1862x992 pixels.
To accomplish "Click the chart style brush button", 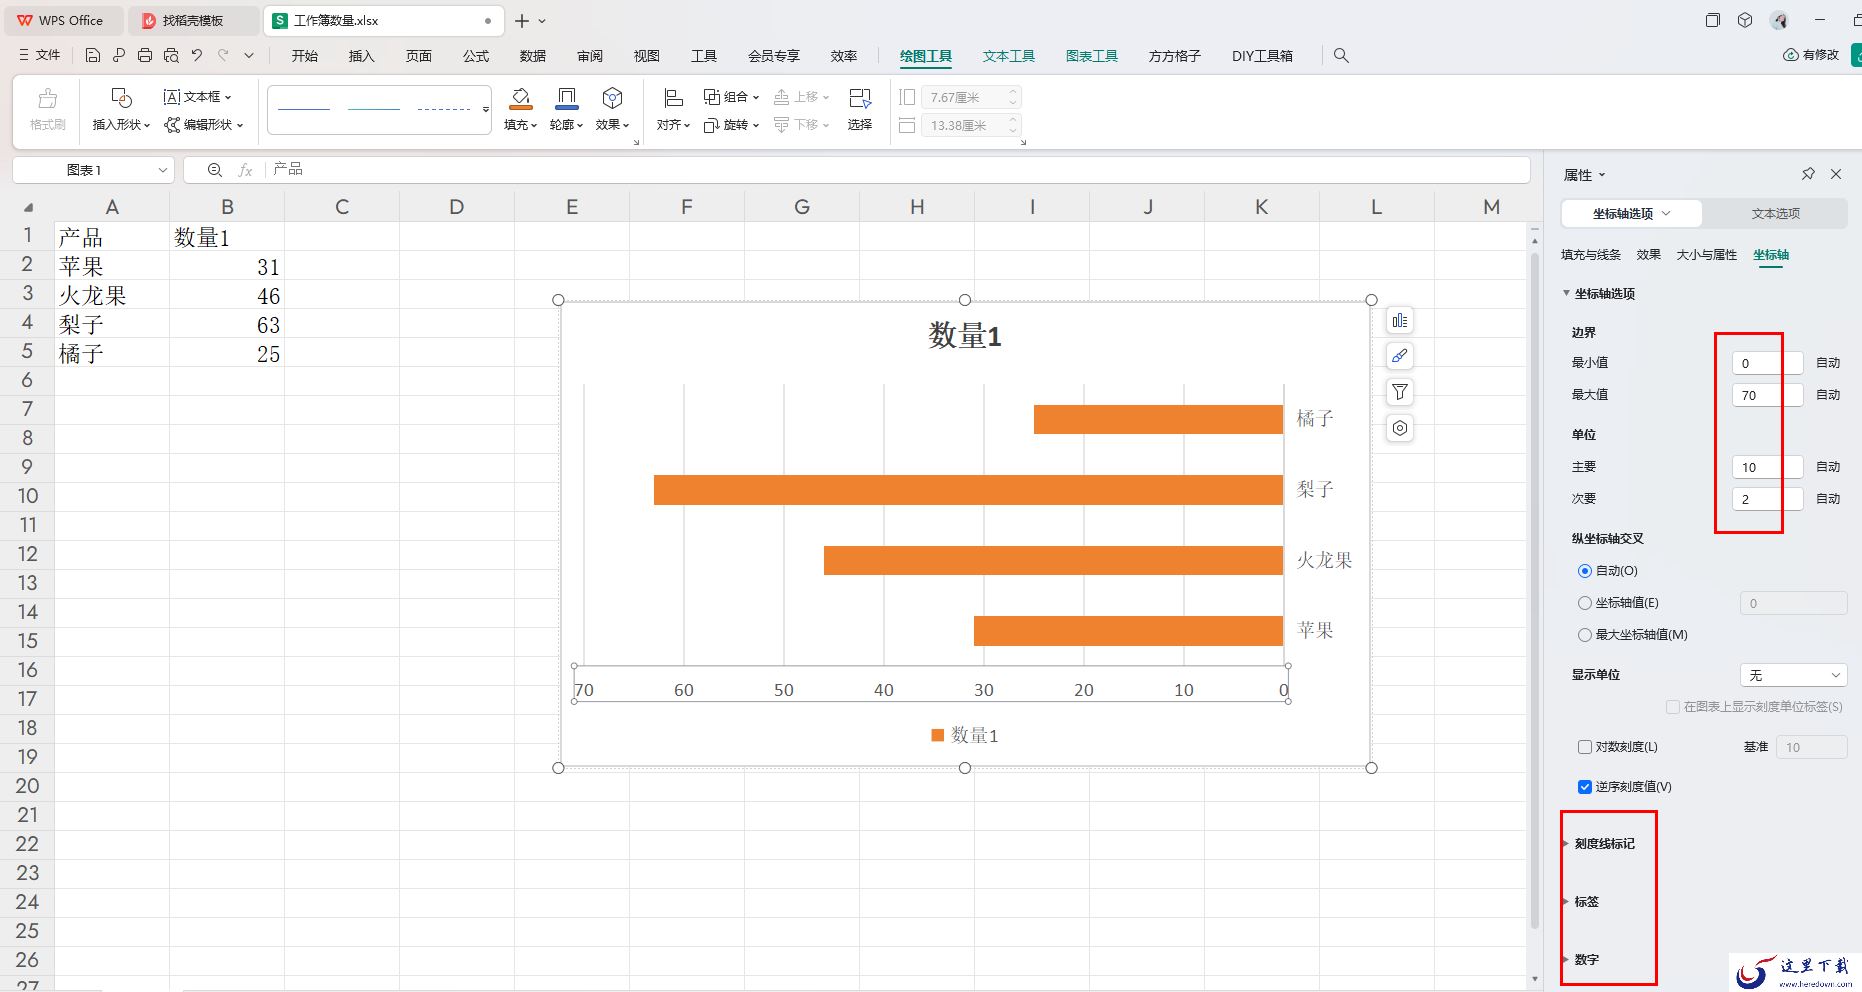I will [x=1400, y=356].
